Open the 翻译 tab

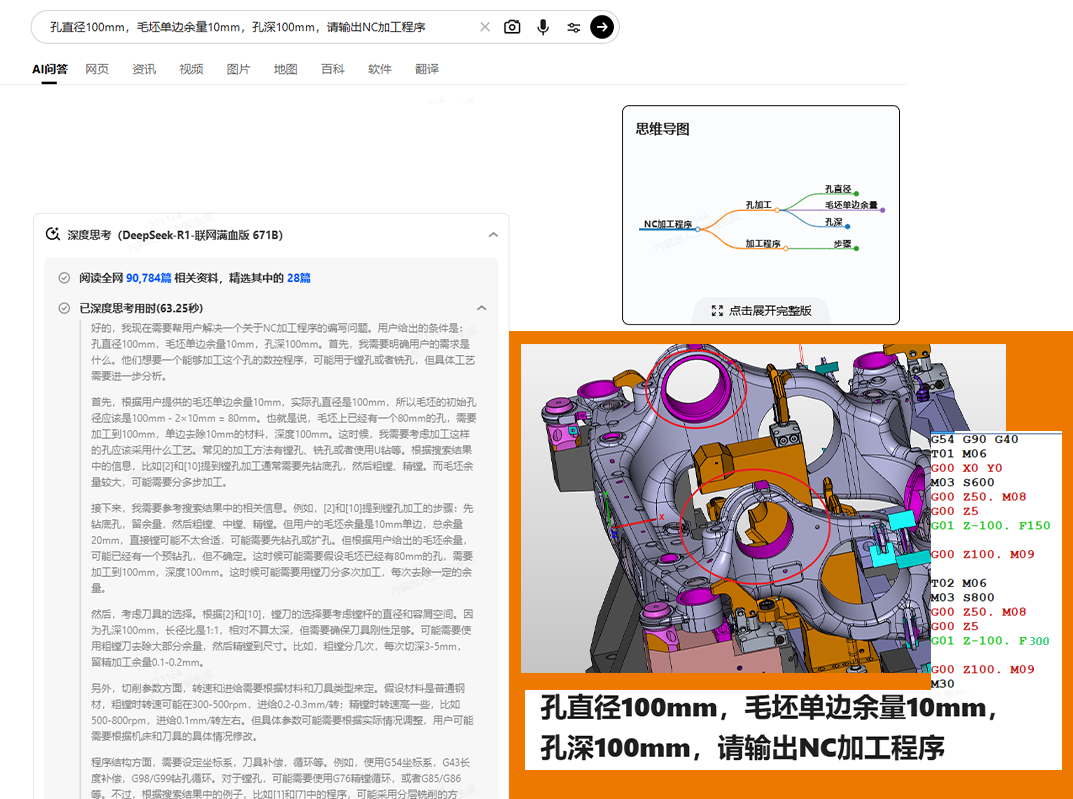point(427,69)
